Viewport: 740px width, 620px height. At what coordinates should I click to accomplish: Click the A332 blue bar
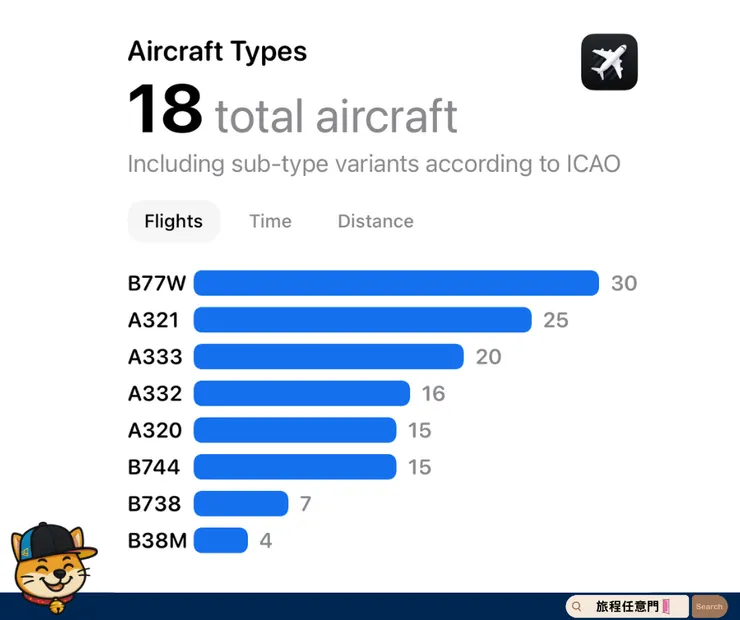tap(301, 393)
